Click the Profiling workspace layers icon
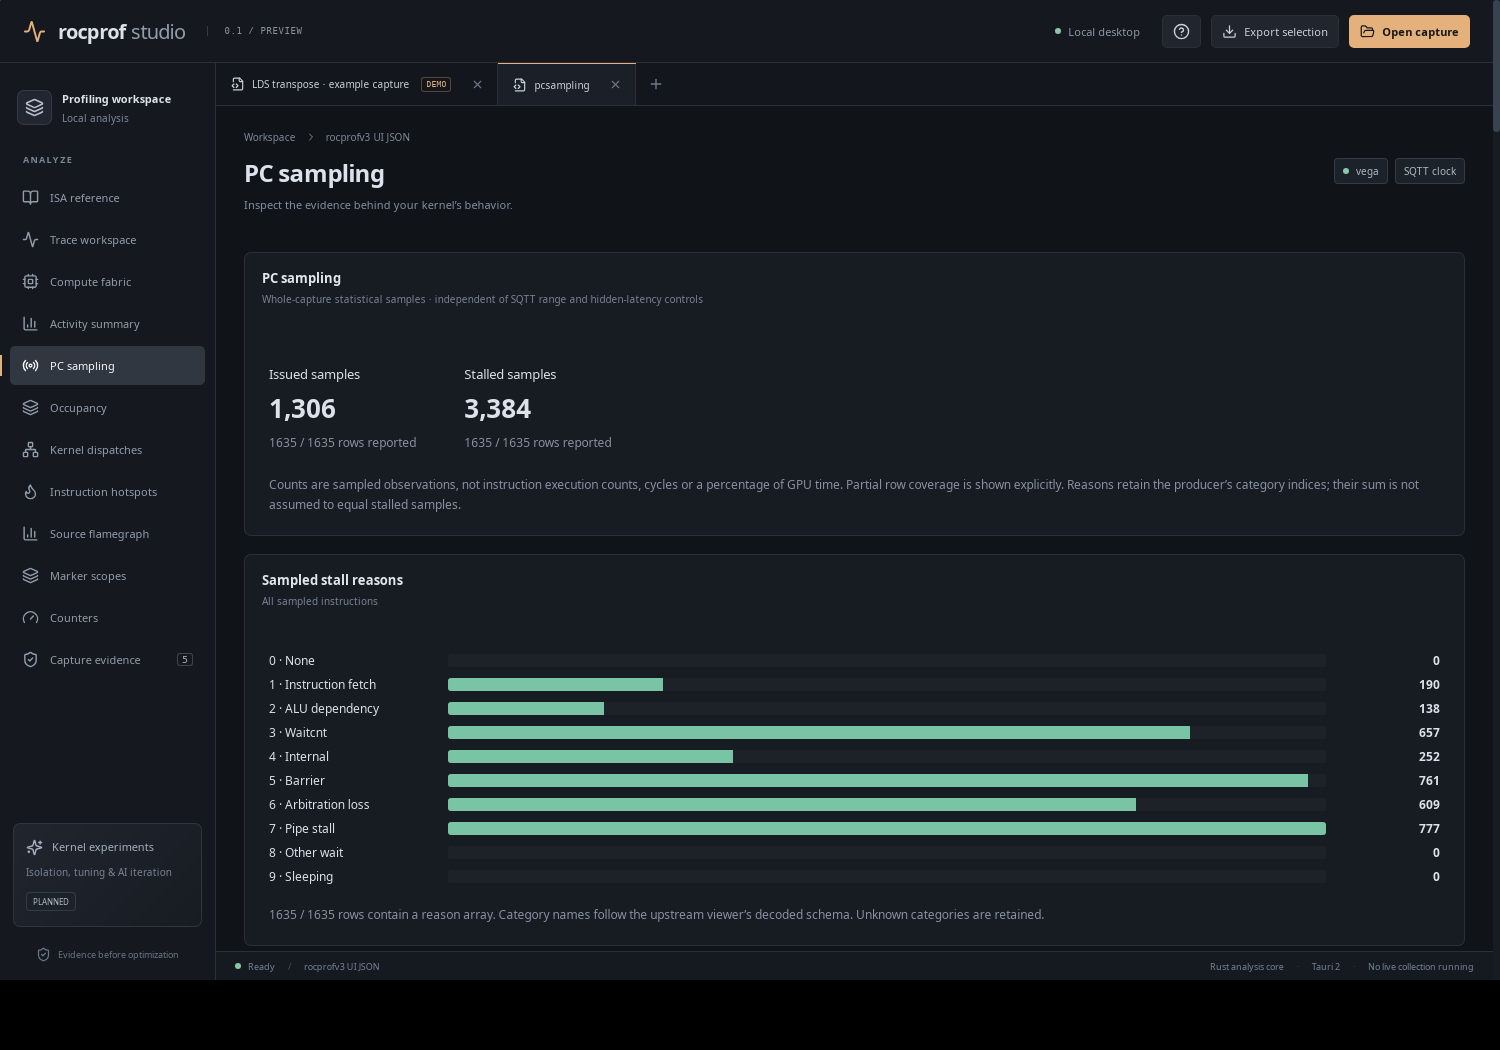This screenshot has height=1050, width=1500. pos(34,107)
